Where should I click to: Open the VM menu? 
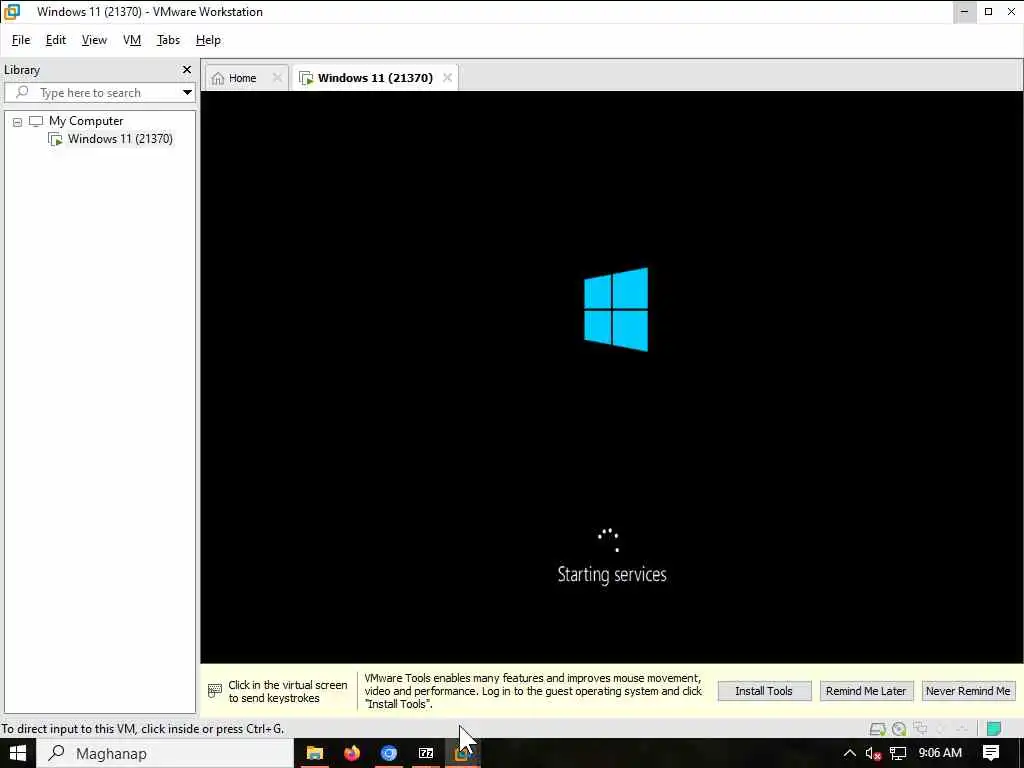coord(132,40)
